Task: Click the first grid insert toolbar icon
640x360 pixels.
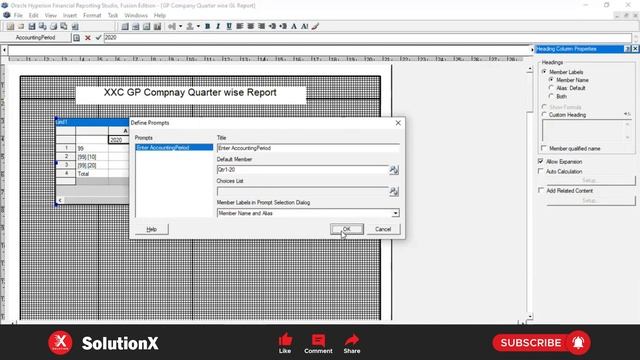Action: point(125,27)
